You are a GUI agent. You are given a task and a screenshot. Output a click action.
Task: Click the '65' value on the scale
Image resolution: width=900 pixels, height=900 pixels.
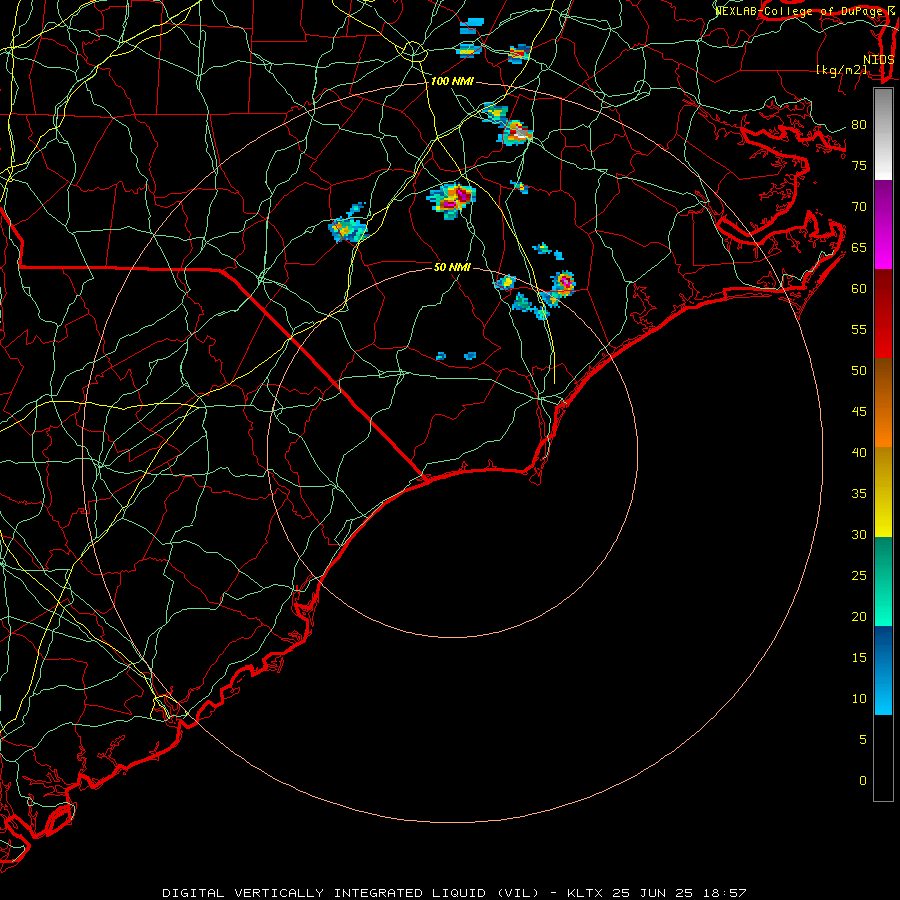click(859, 247)
